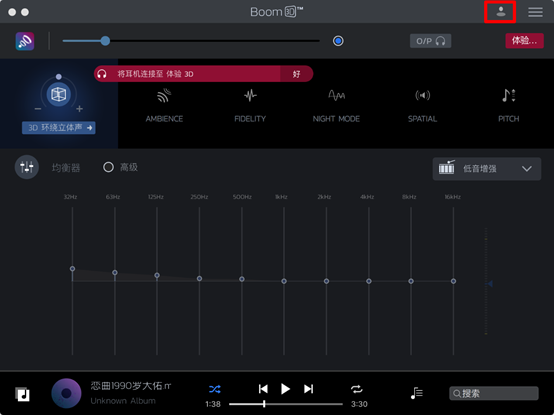
Task: Open the 低音增强 preset dropdown
Action: click(x=487, y=169)
